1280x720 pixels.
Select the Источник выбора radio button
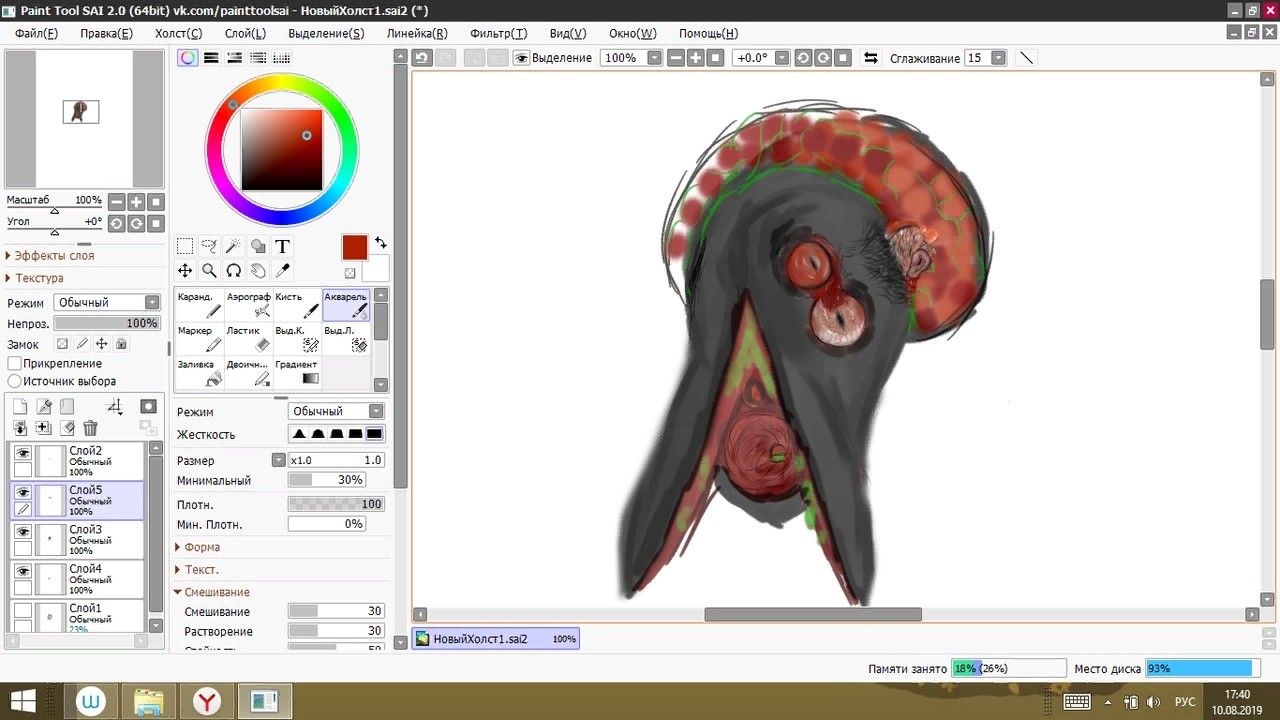point(15,381)
